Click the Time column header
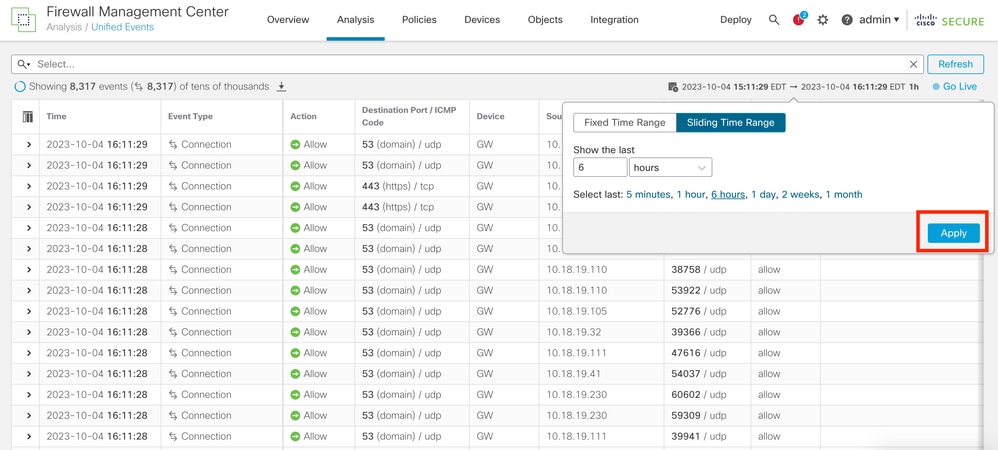The image size is (998, 450). [56, 116]
